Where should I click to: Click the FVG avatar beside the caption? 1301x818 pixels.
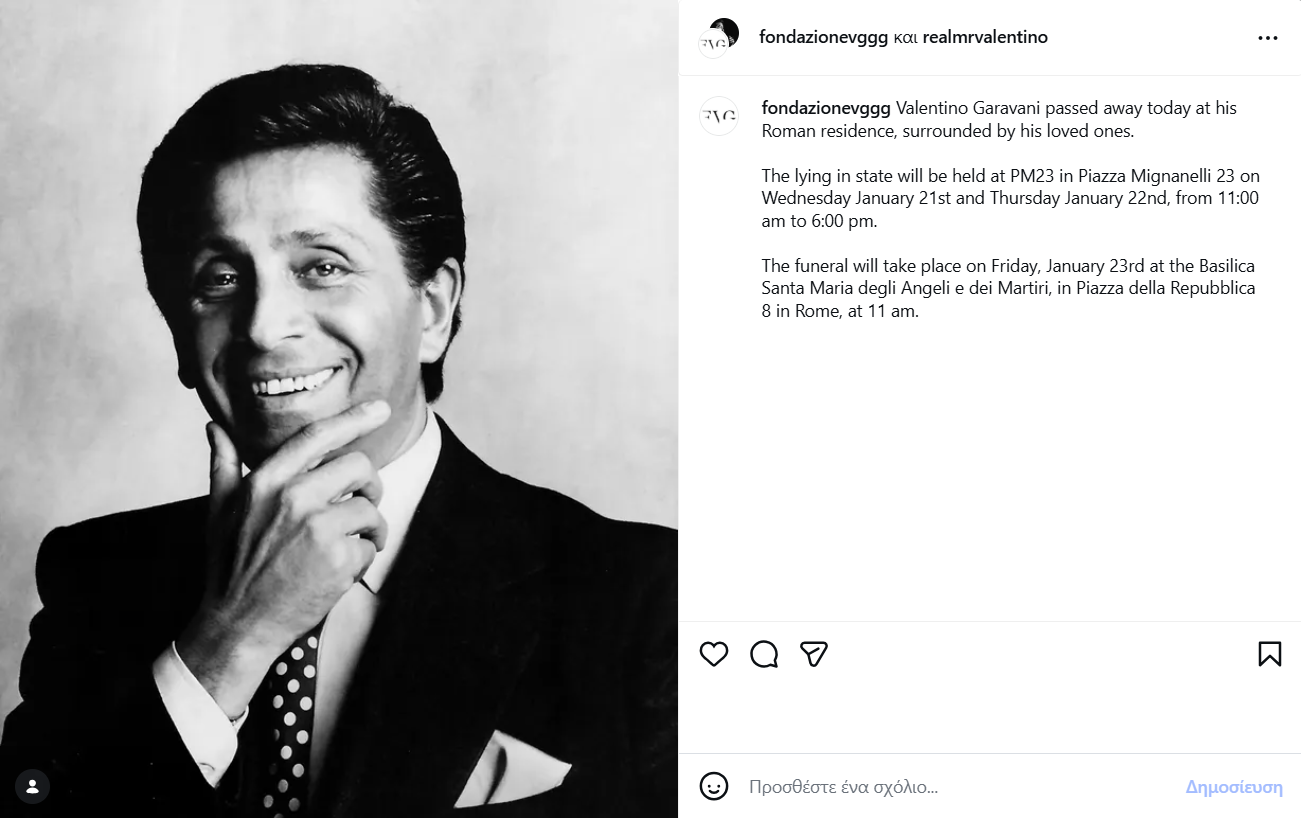click(x=718, y=116)
